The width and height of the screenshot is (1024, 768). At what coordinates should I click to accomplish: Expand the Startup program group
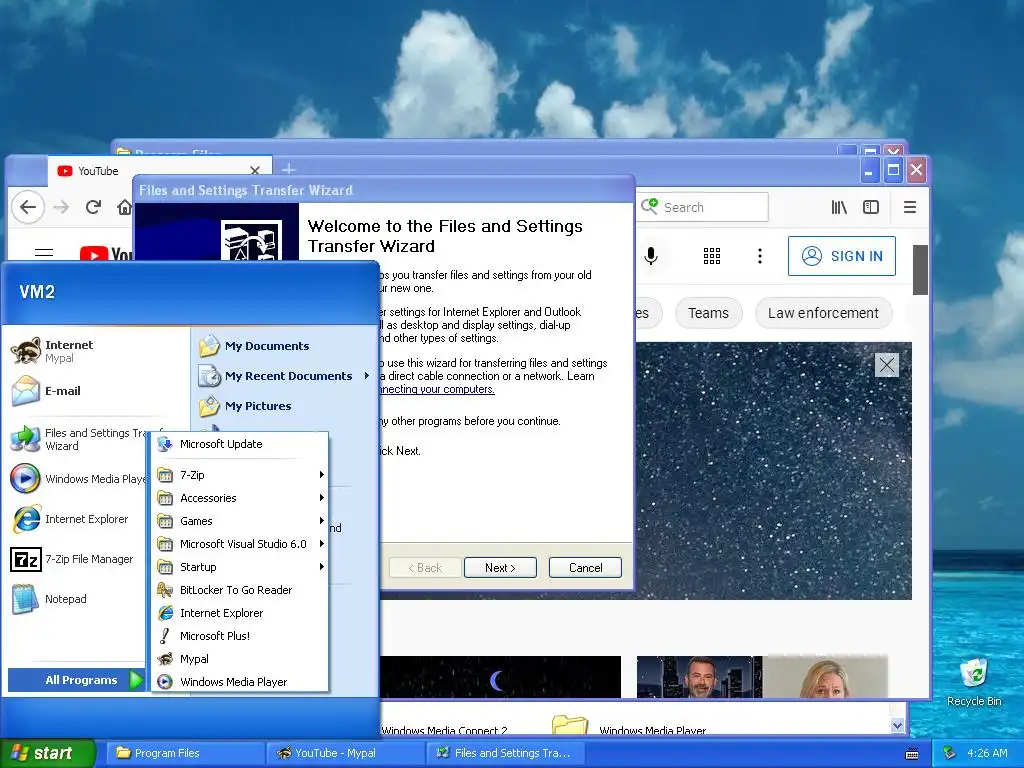[x=240, y=567]
